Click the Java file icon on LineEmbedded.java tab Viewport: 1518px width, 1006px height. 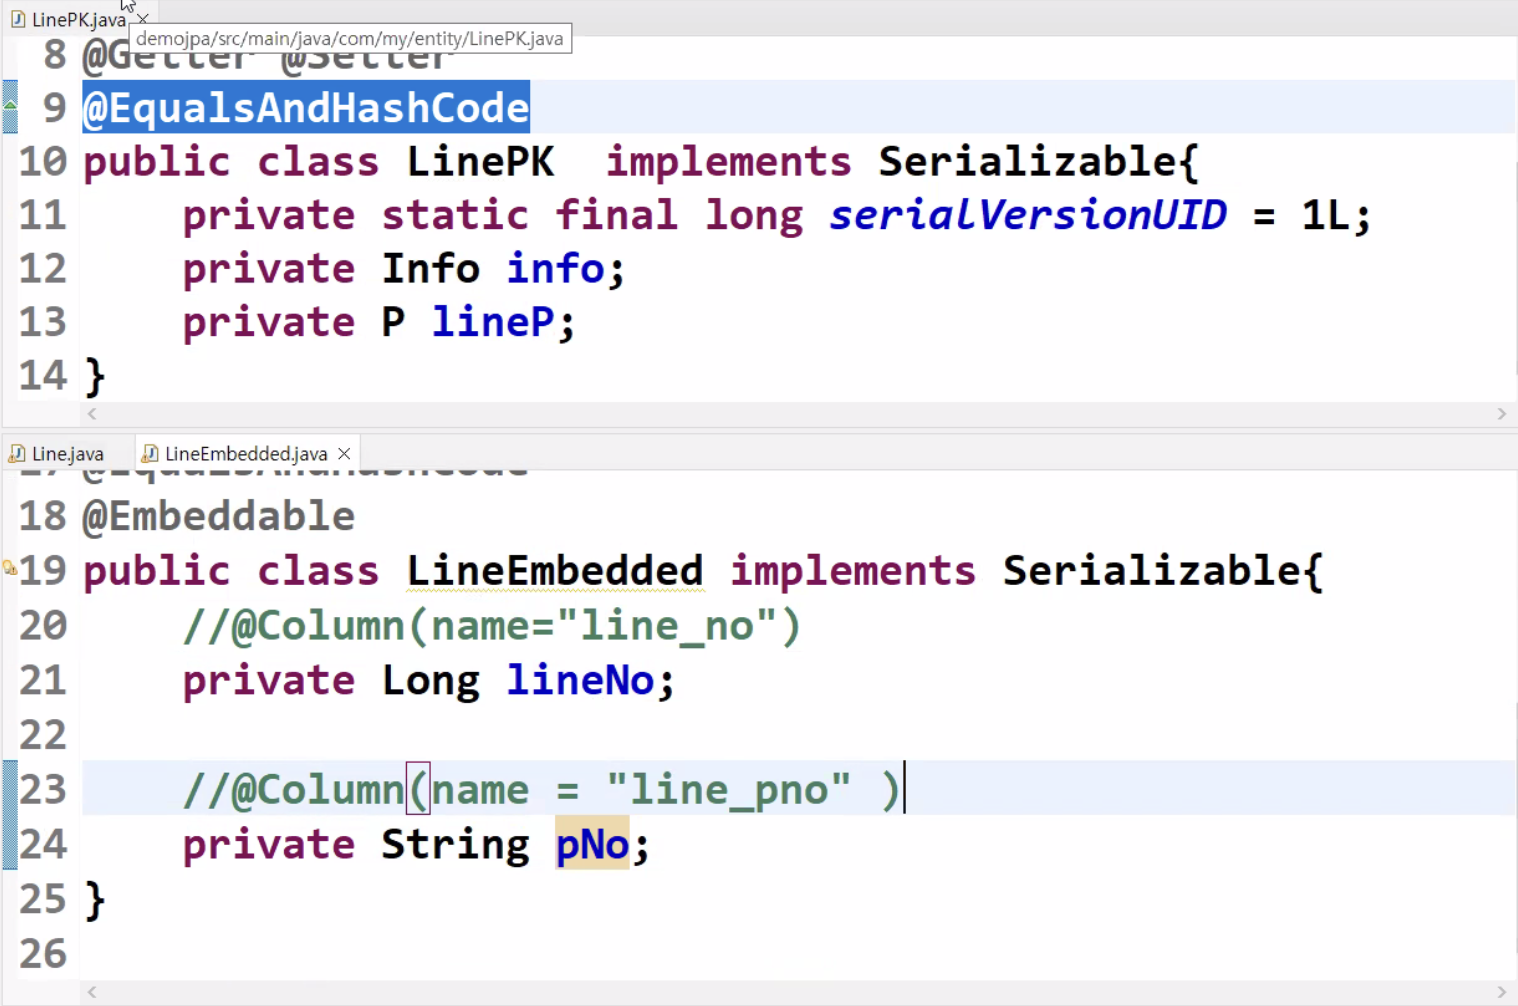[x=150, y=453]
